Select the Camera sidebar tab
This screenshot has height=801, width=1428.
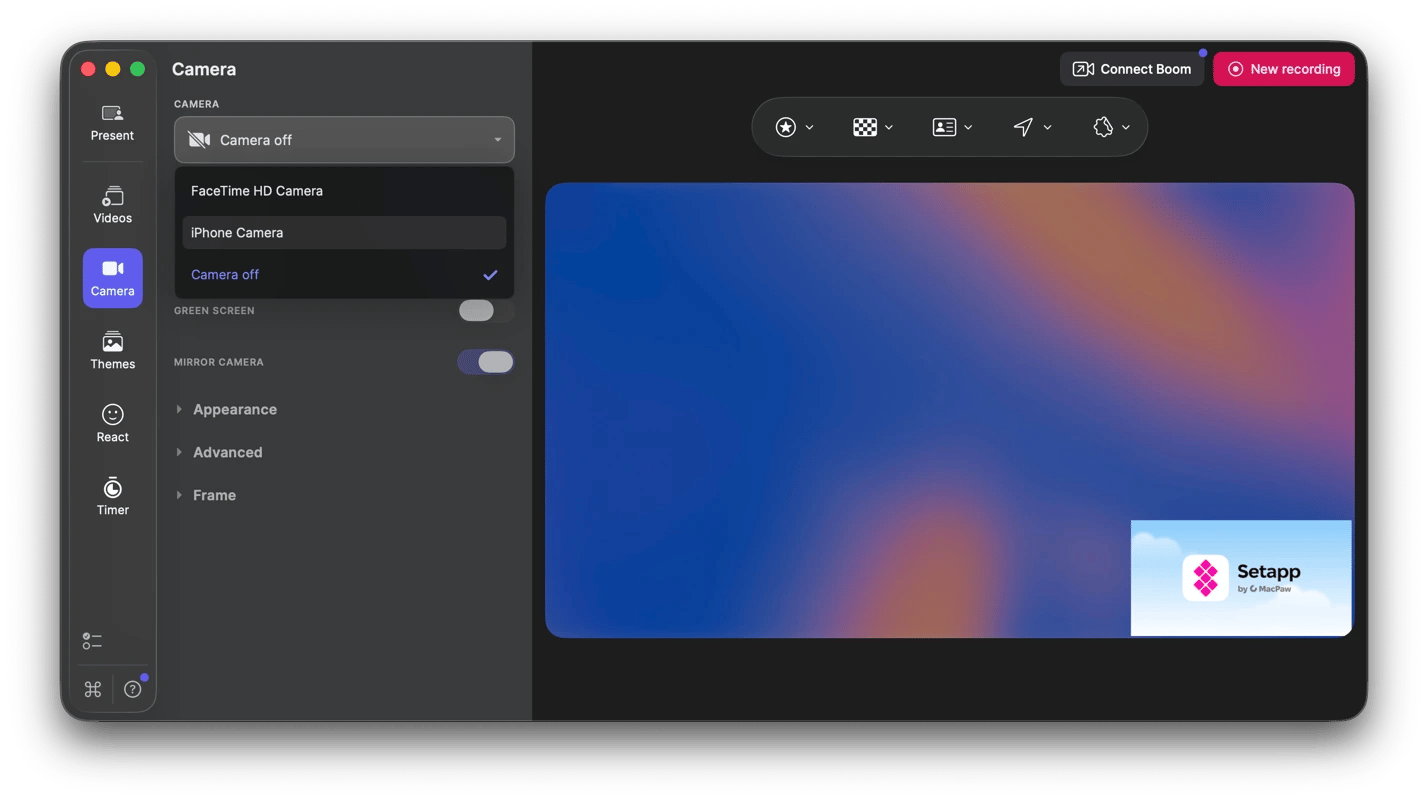112,278
